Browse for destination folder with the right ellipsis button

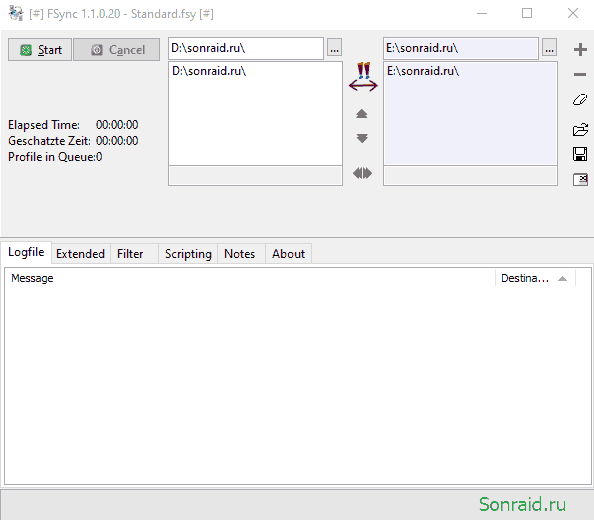pos(549,48)
